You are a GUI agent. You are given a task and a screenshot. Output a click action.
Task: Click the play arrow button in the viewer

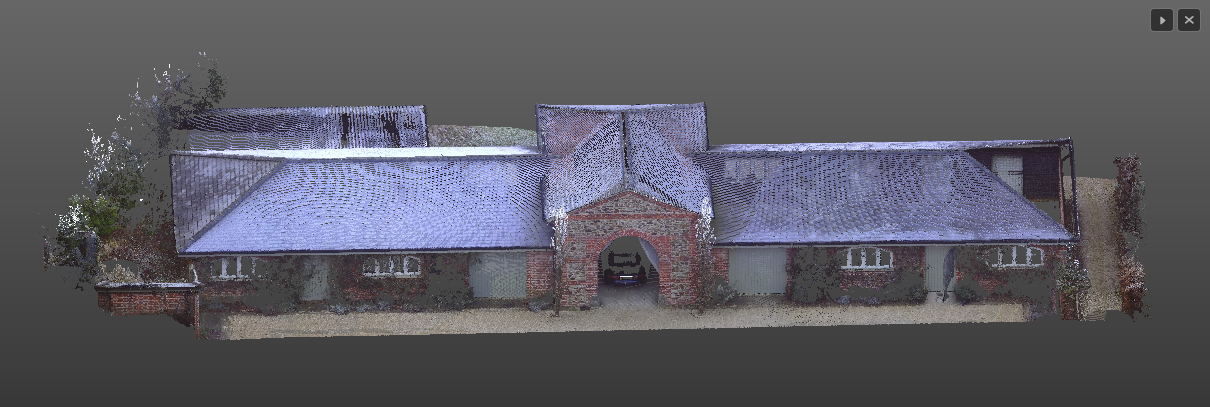[x=1161, y=20]
